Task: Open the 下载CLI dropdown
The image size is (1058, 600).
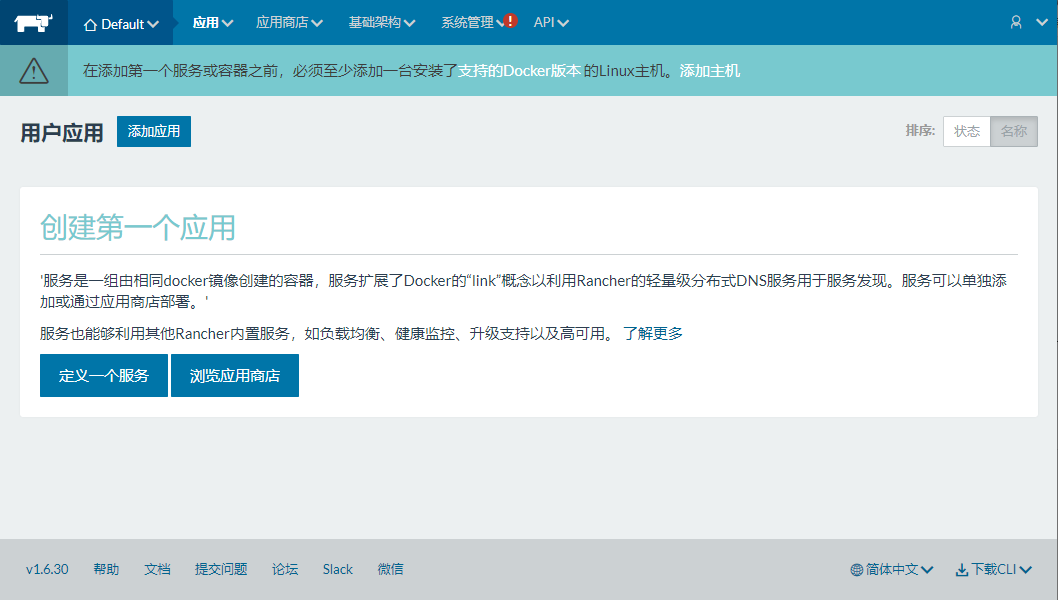Action: tap(994, 569)
